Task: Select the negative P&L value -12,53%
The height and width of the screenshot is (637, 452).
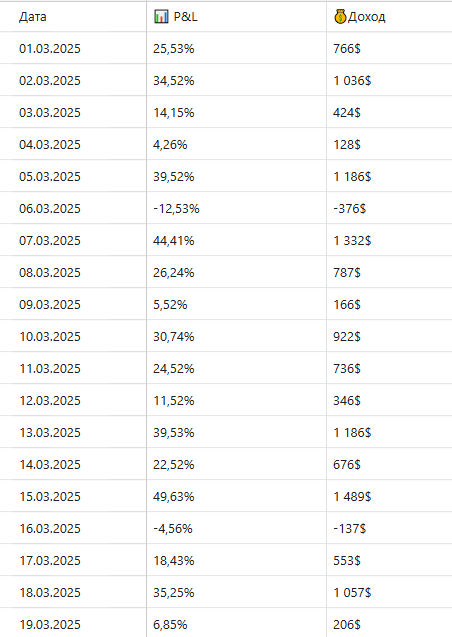Action: pyautogui.click(x=176, y=209)
